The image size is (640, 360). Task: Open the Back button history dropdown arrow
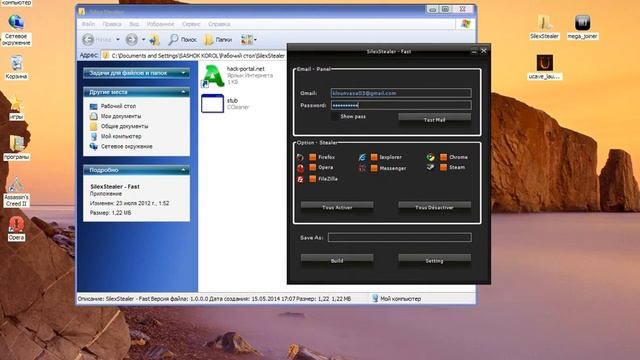click(x=118, y=40)
